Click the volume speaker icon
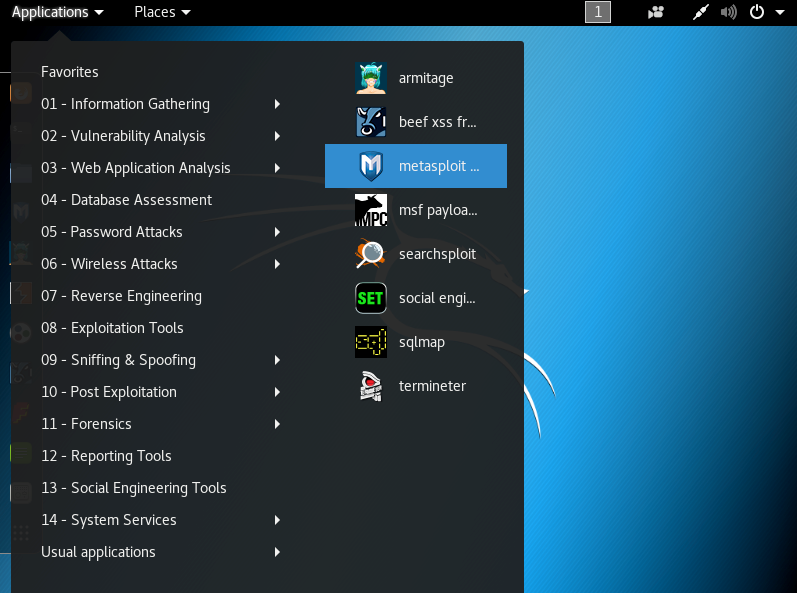 pos(728,12)
